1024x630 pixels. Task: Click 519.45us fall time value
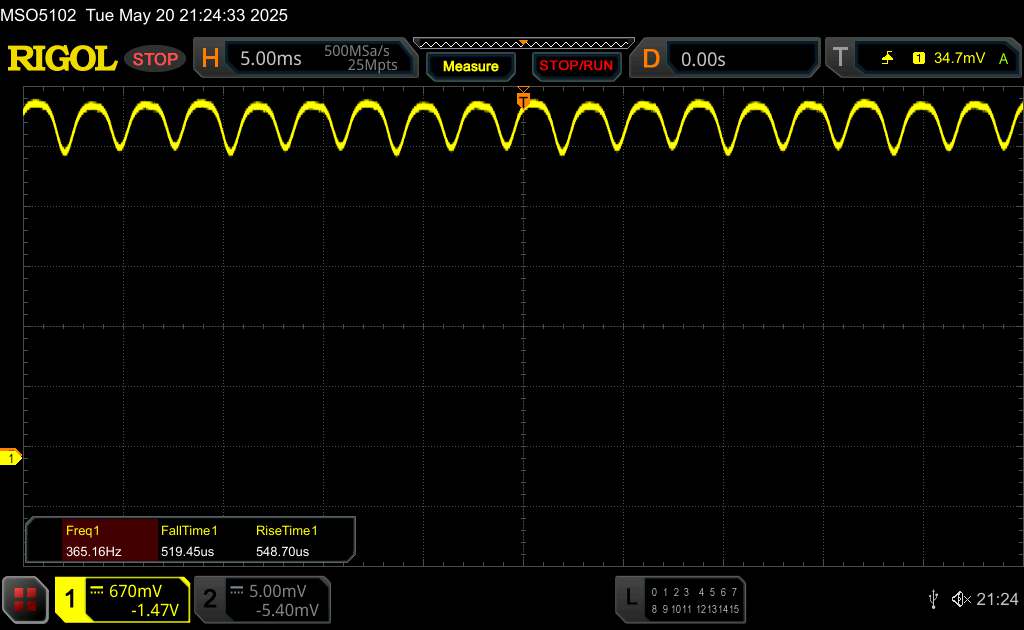click(x=187, y=552)
